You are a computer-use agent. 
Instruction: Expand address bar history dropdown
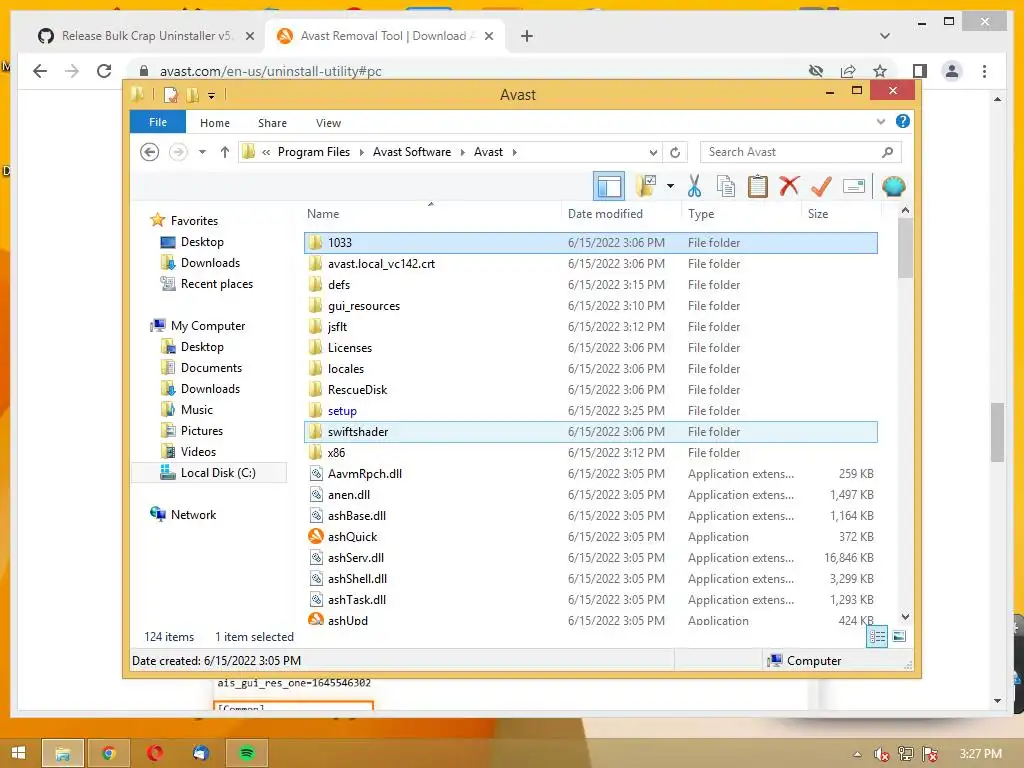(653, 152)
